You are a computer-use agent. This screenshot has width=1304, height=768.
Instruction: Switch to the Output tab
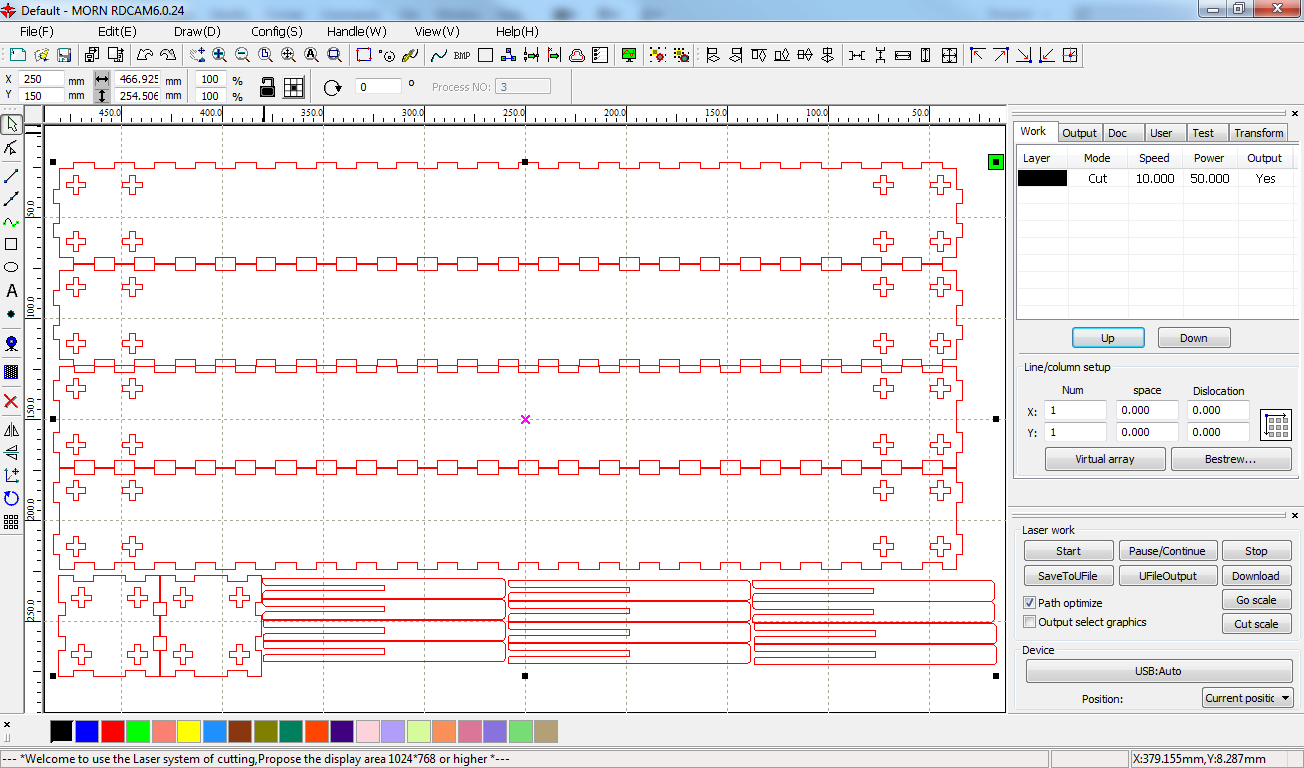pos(1080,133)
